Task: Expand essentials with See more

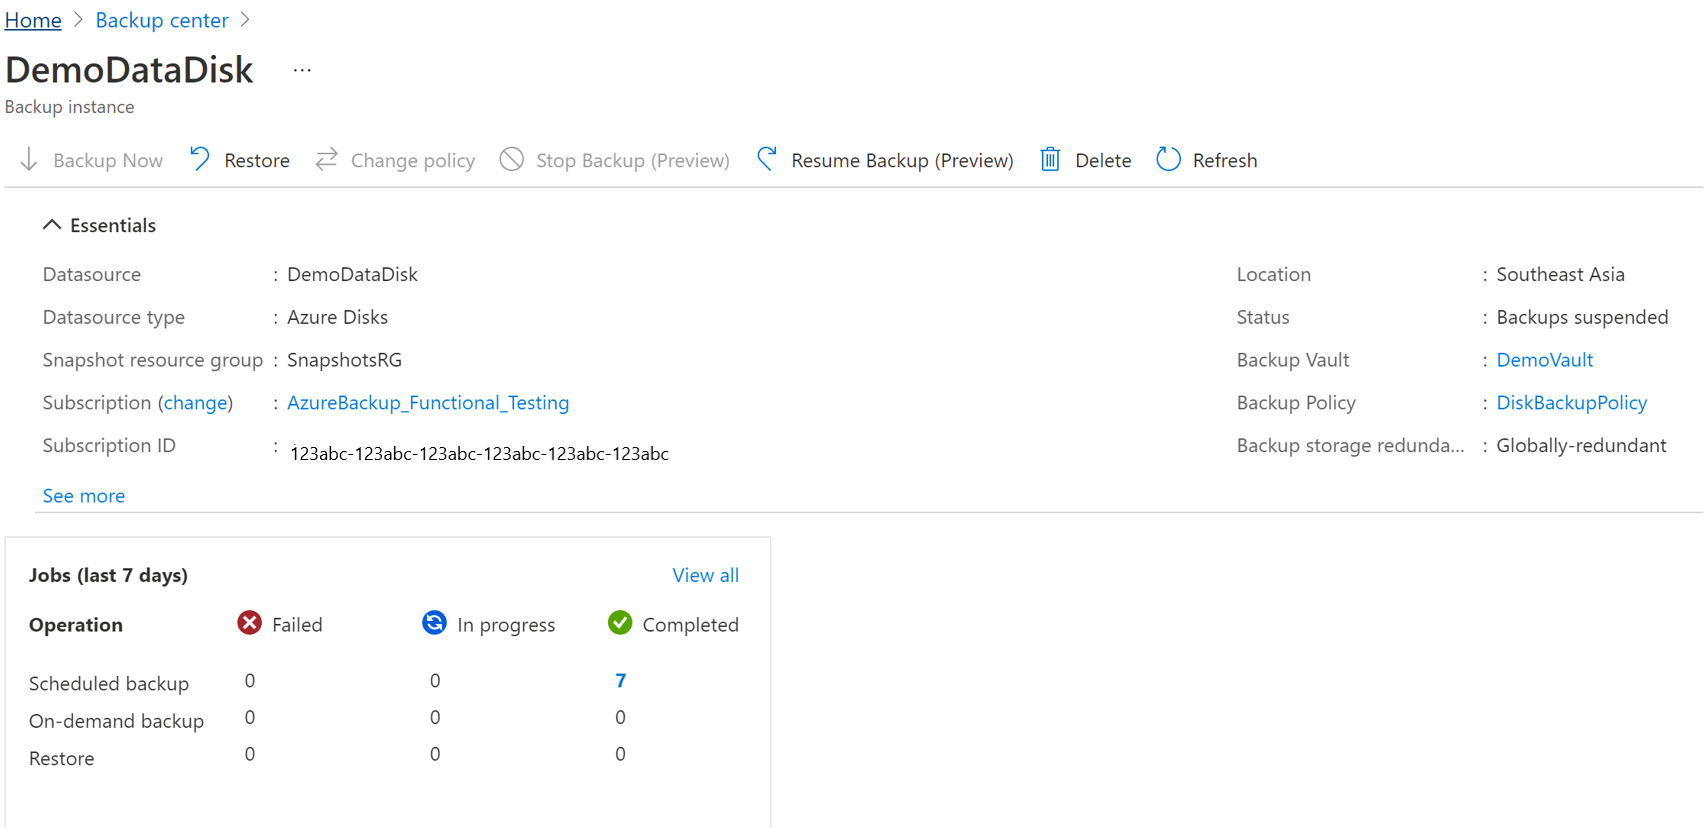Action: point(84,496)
